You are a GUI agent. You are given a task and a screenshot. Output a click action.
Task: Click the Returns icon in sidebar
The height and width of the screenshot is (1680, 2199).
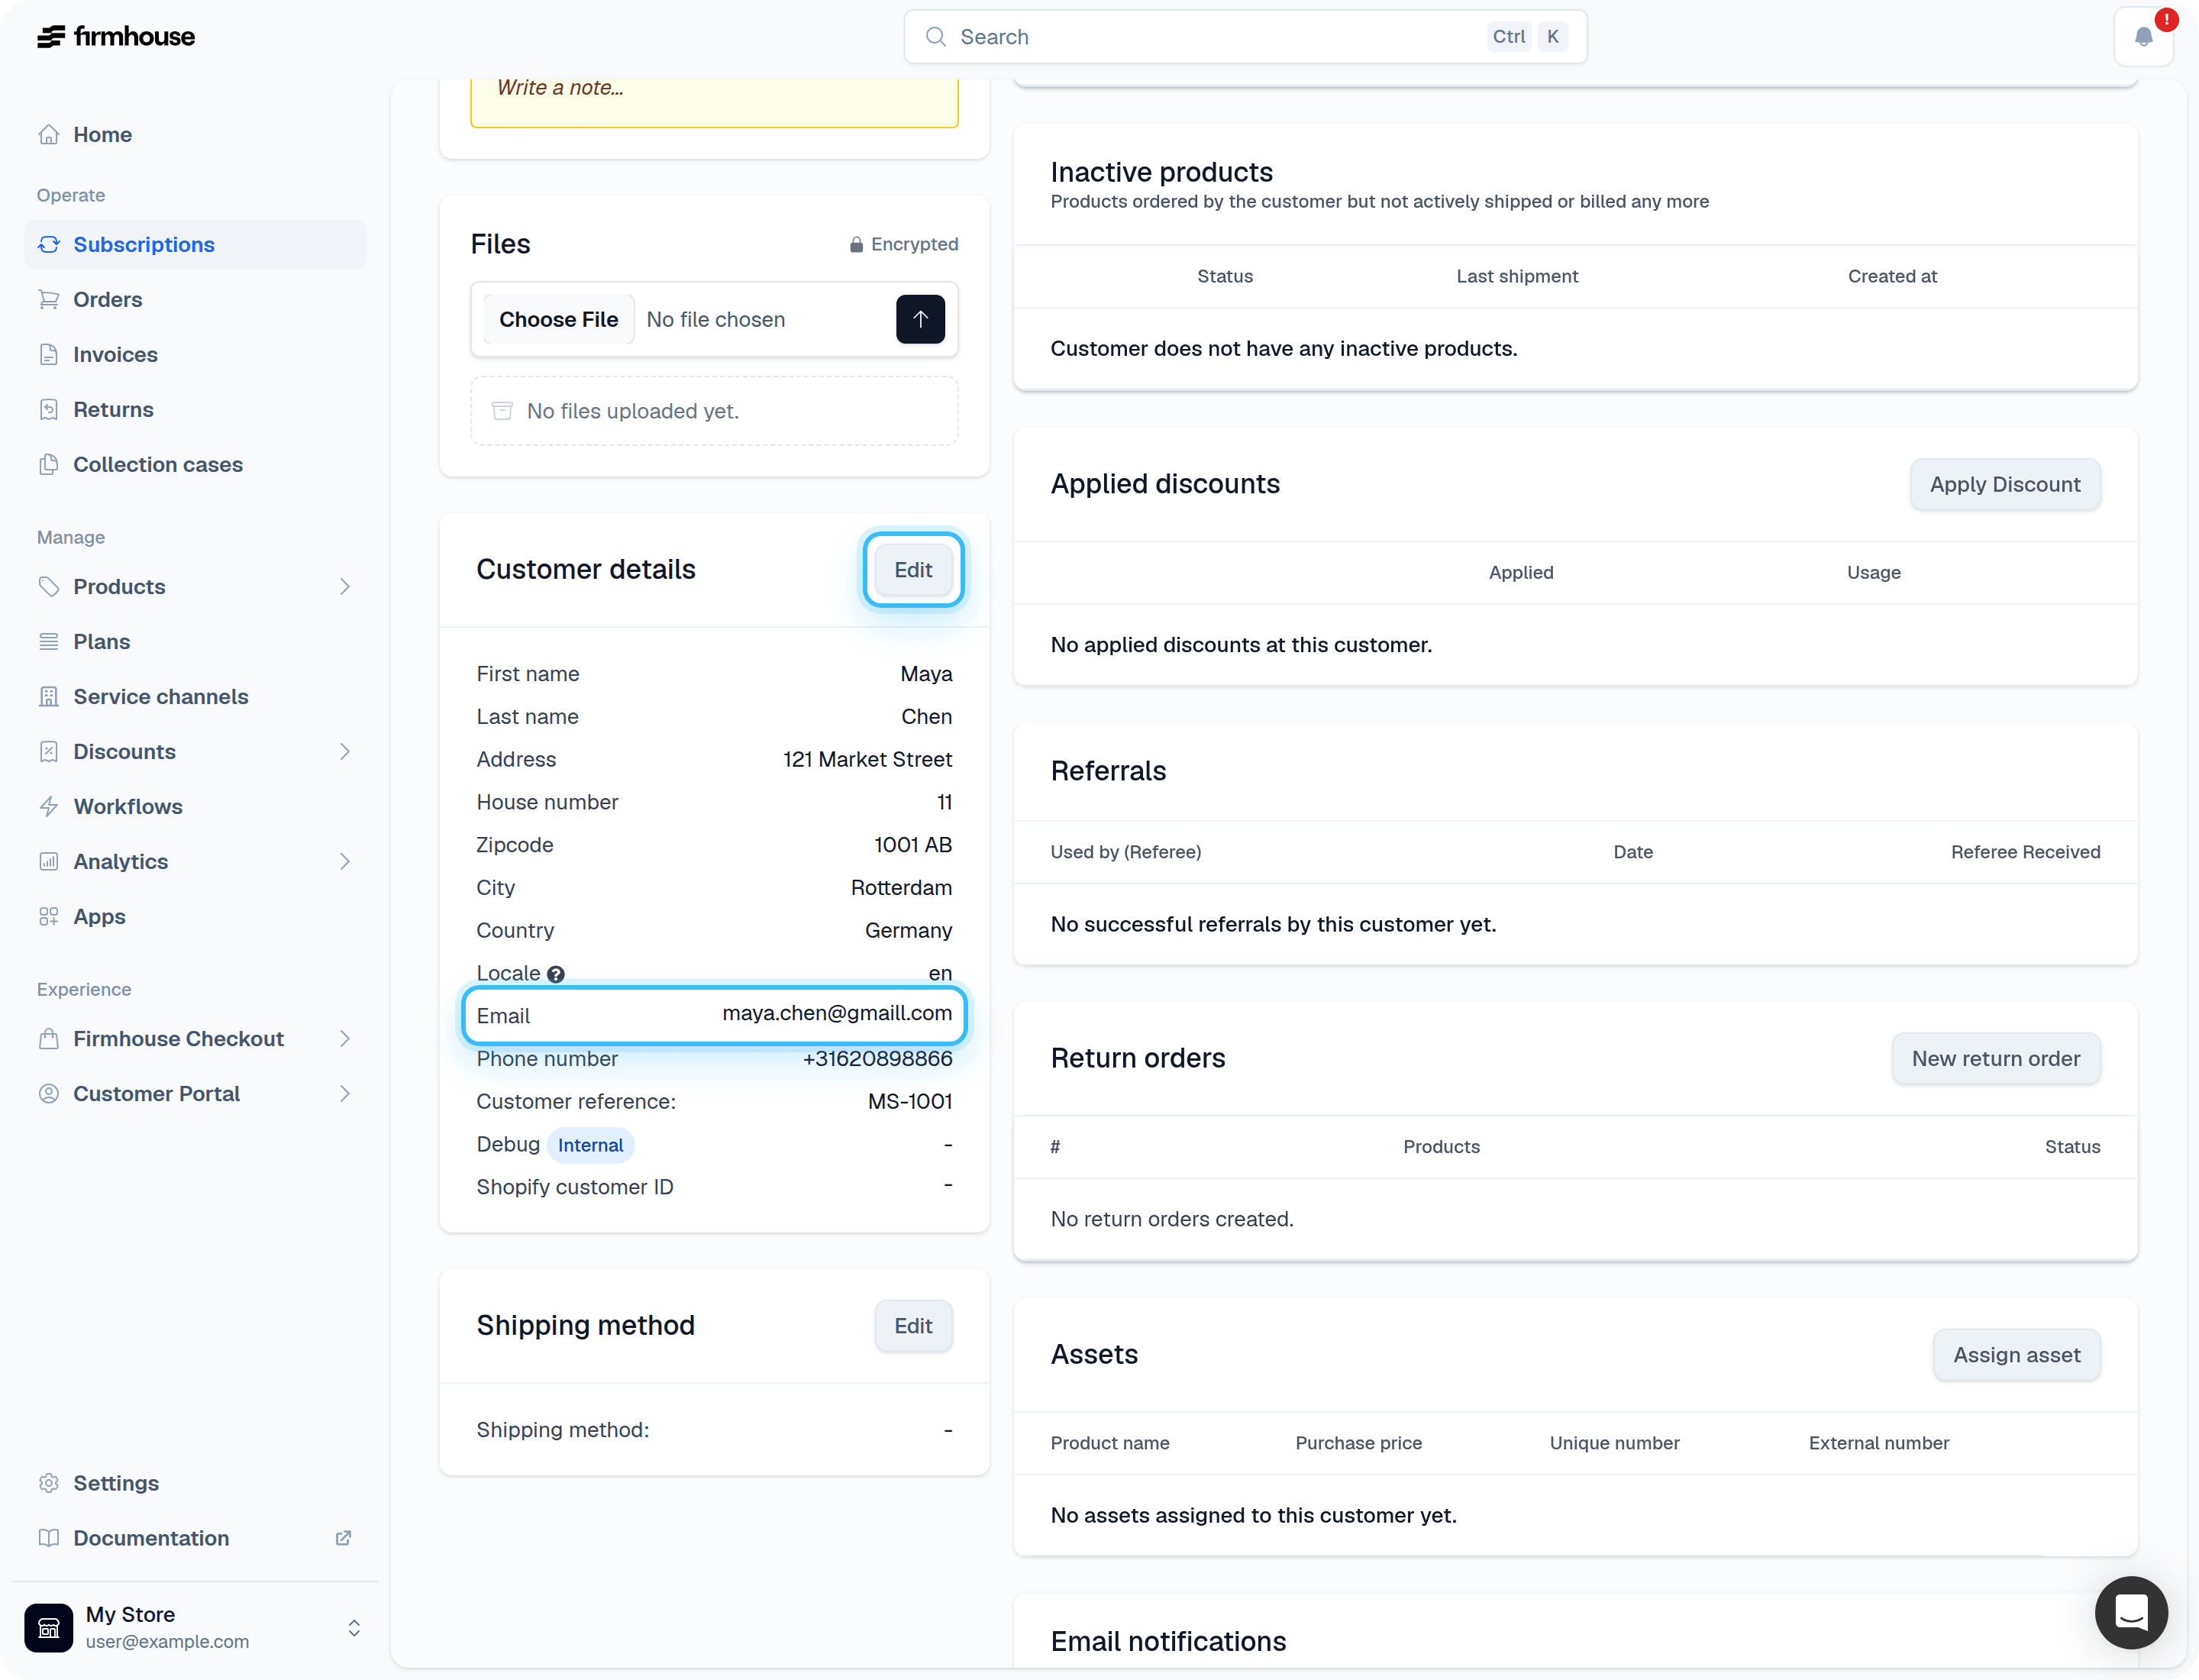[49, 409]
